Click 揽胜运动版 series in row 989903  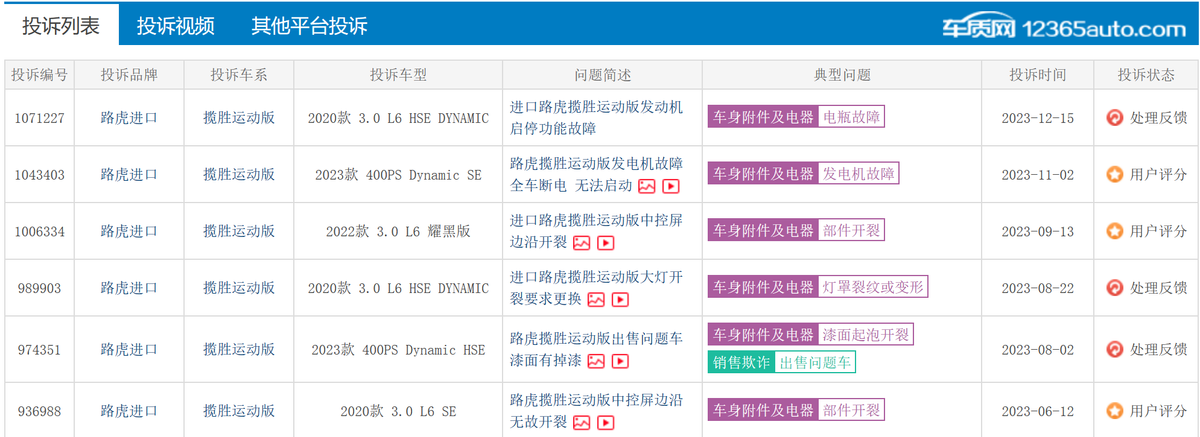tap(239, 288)
